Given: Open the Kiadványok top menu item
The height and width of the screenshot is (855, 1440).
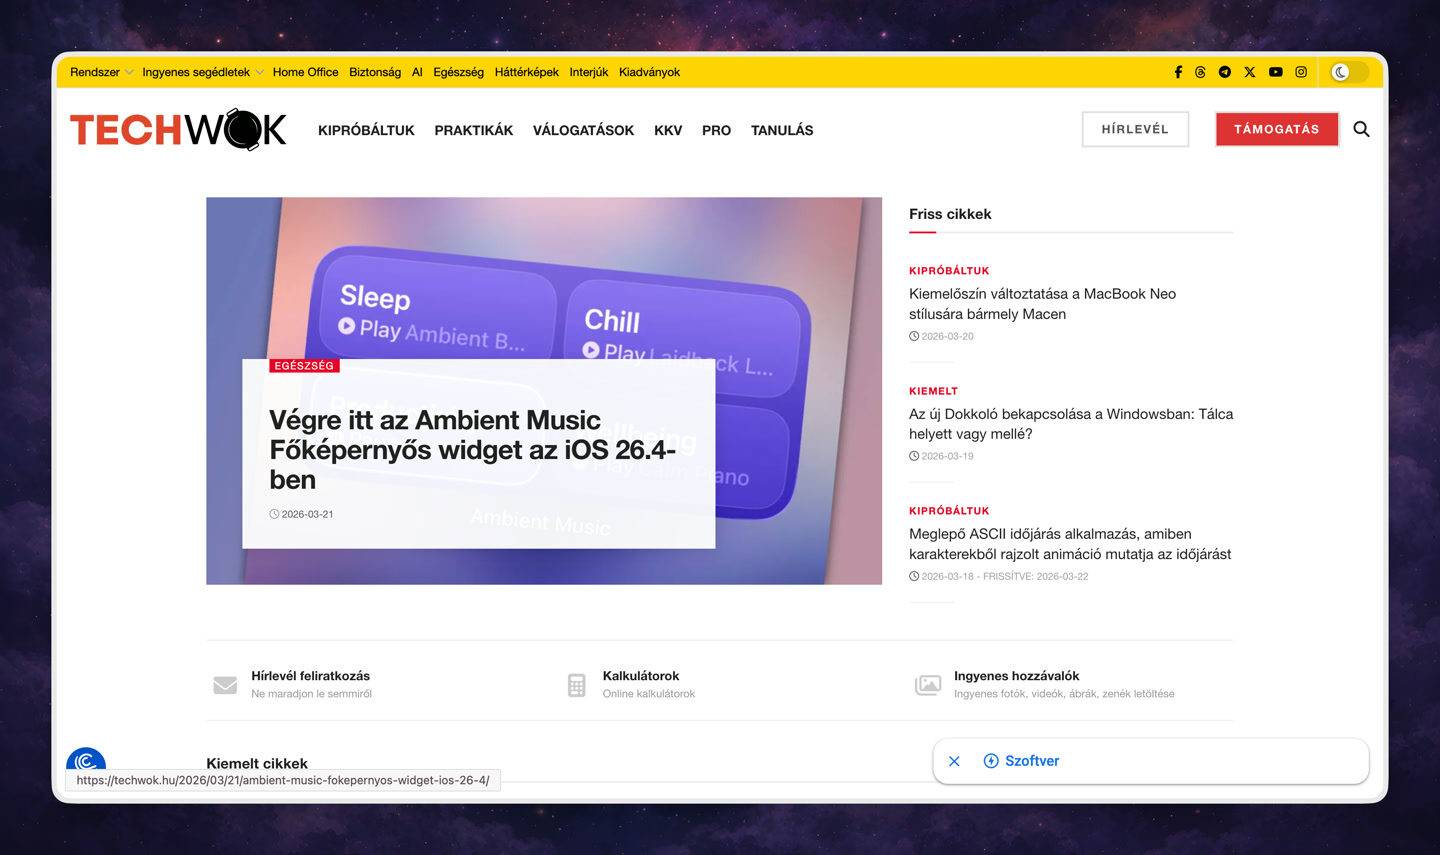Looking at the screenshot, I should (649, 72).
